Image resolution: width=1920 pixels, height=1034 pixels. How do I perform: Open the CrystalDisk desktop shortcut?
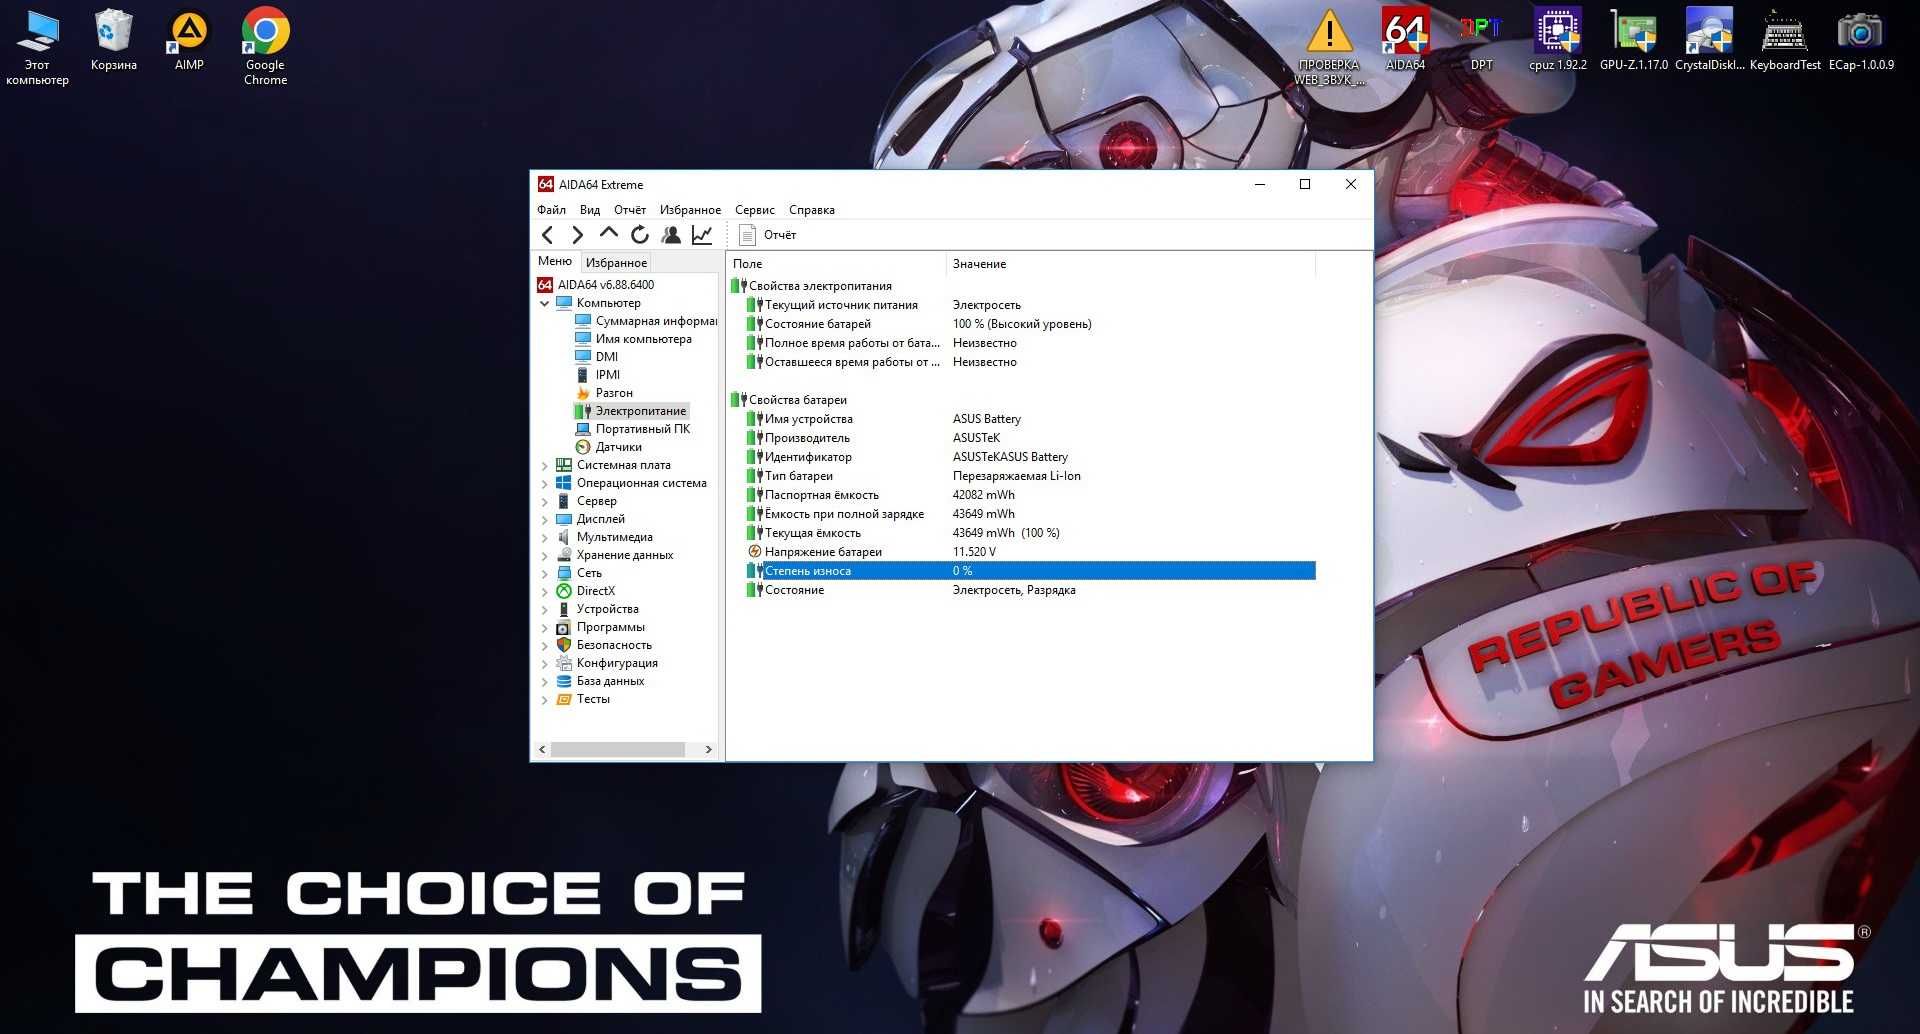tap(1709, 40)
